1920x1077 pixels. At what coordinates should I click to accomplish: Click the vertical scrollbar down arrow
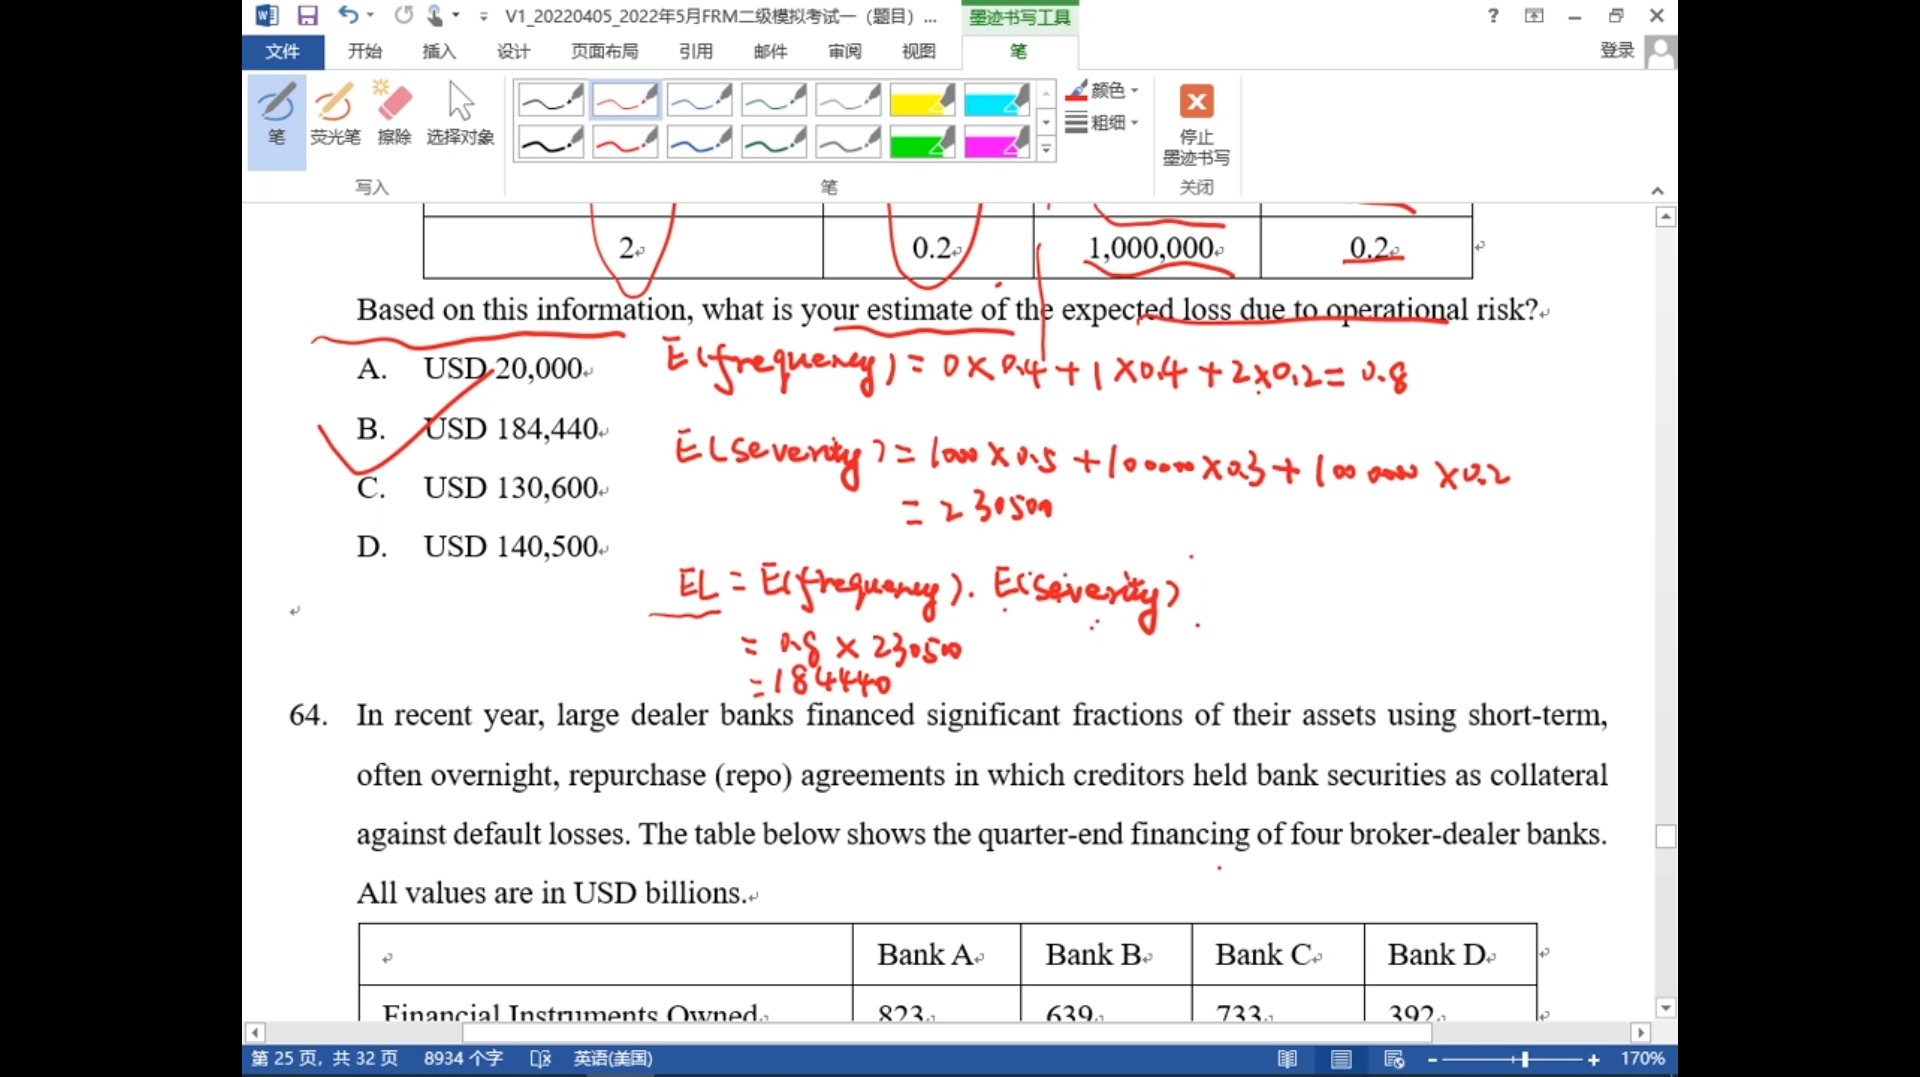pyautogui.click(x=1665, y=1008)
